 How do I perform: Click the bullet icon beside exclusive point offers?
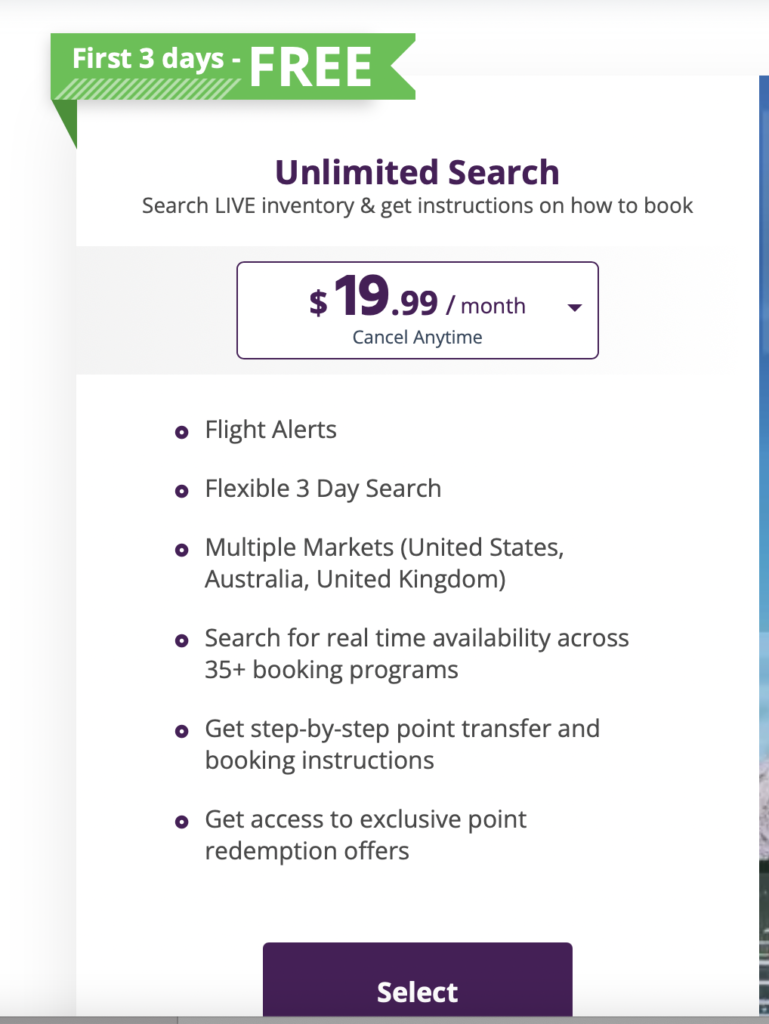tap(181, 820)
